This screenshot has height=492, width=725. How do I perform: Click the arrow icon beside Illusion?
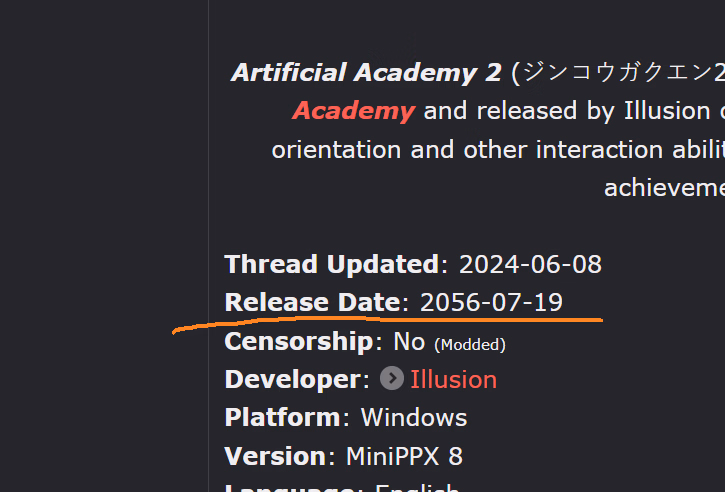(392, 379)
